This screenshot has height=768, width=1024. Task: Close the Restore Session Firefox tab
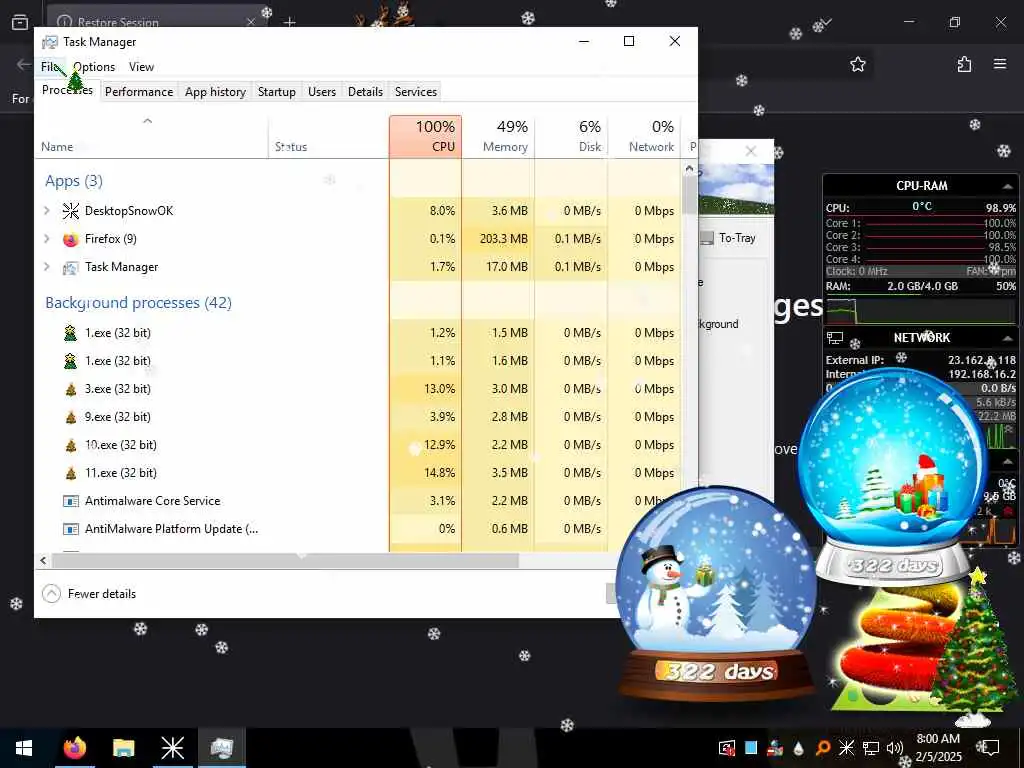[x=251, y=22]
